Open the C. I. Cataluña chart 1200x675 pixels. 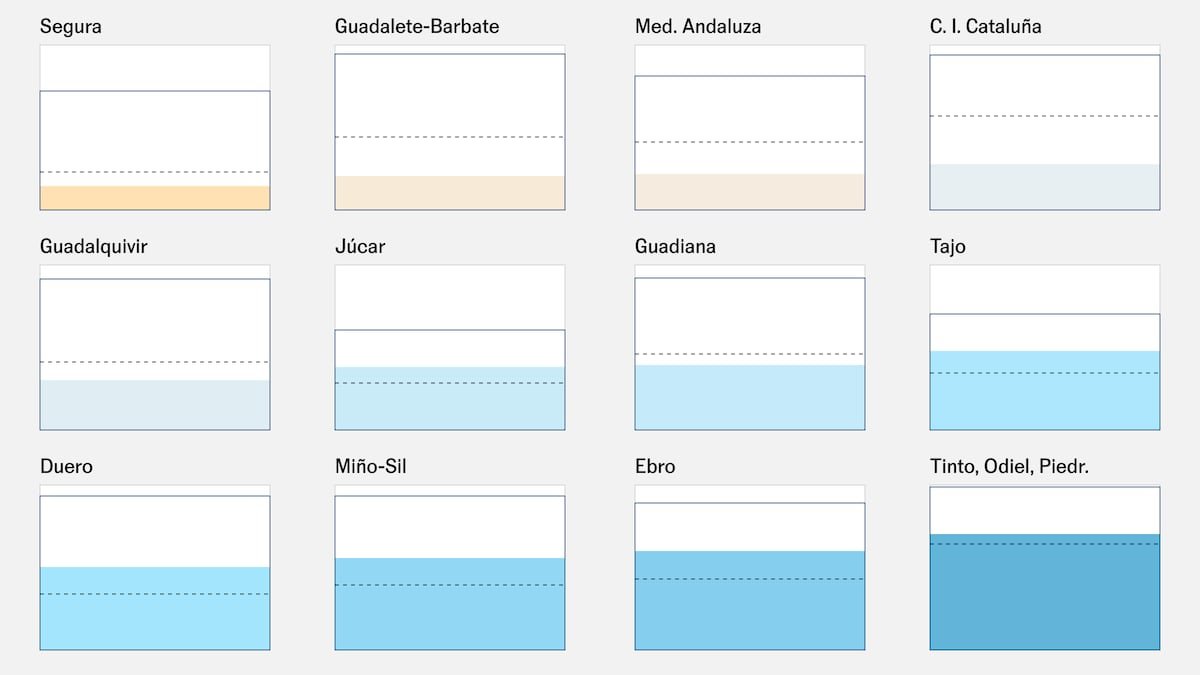tap(1045, 128)
